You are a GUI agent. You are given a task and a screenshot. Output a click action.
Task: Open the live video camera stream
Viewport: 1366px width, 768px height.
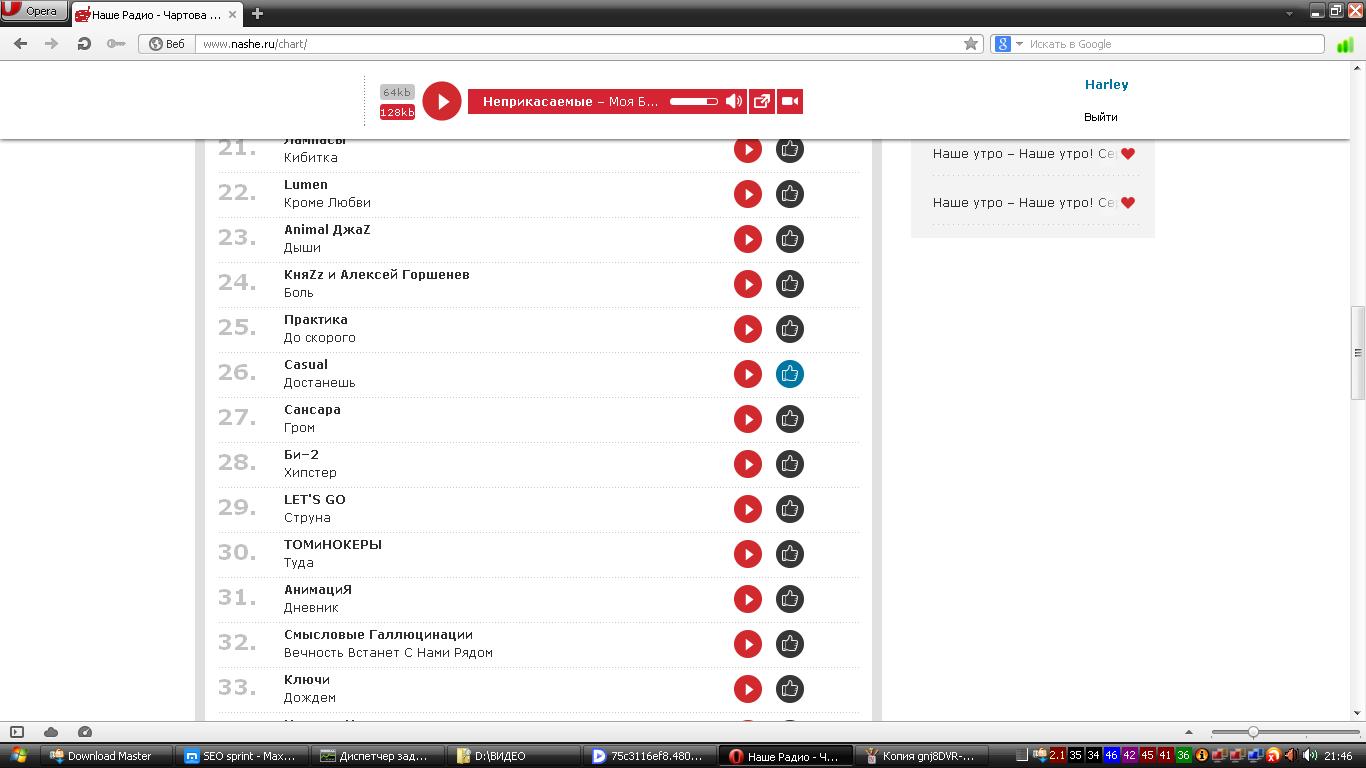click(790, 101)
